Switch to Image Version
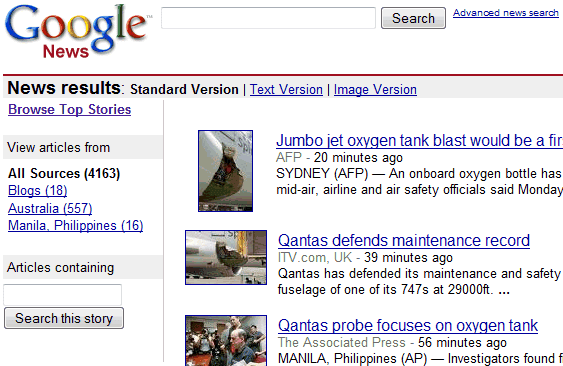The width and height of the screenshot is (563, 366). point(375,89)
